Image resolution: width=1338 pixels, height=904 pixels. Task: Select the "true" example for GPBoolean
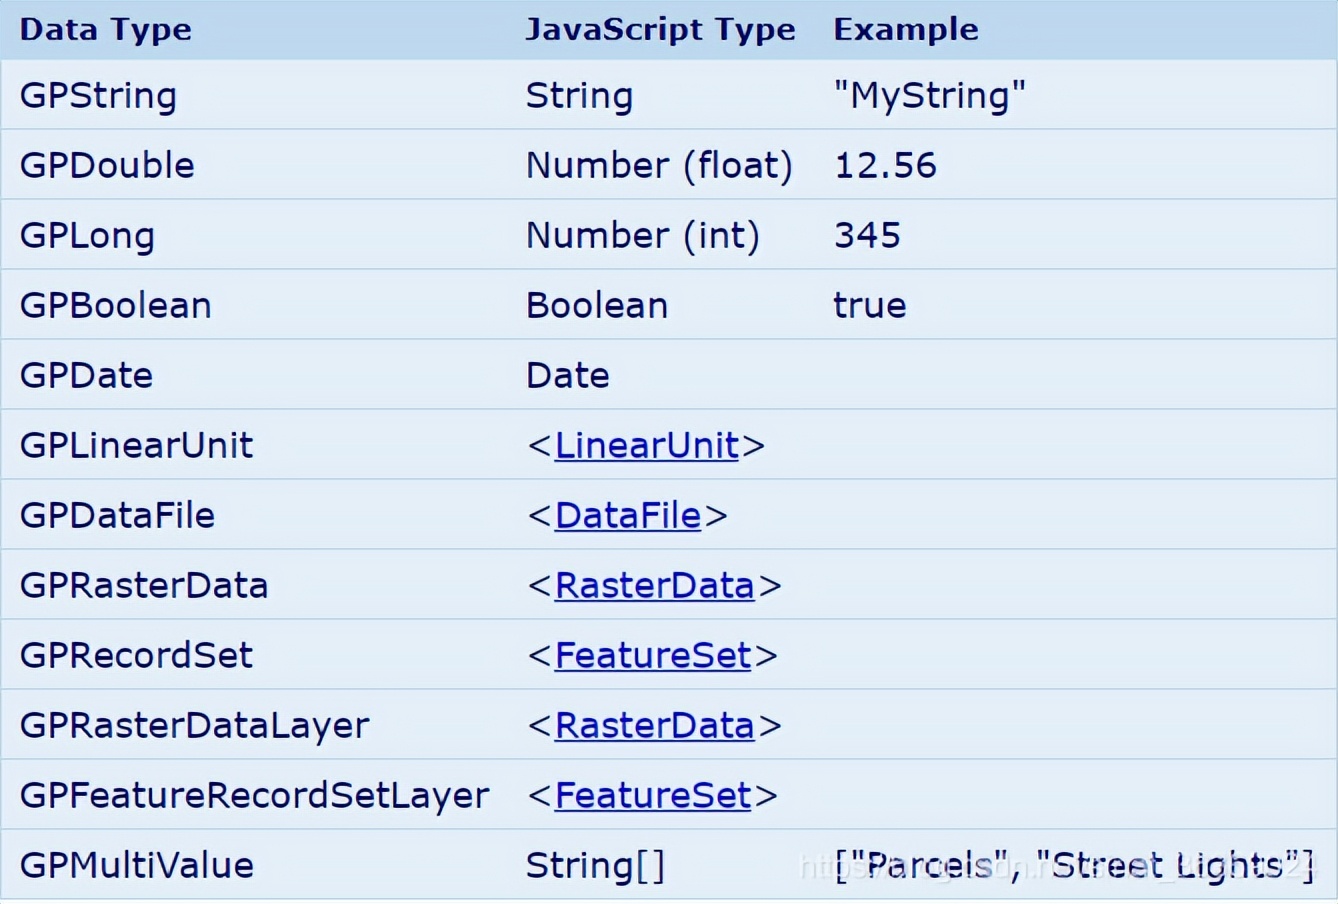coord(869,305)
